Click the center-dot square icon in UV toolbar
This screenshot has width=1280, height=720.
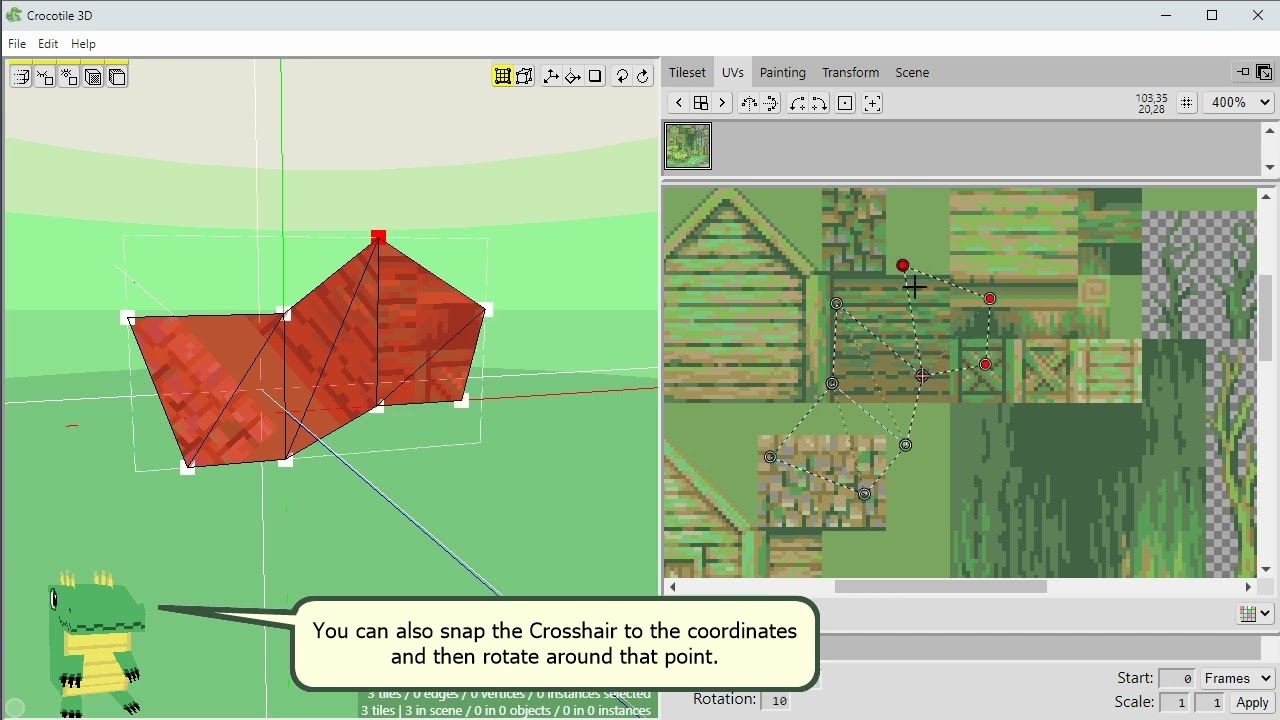point(845,103)
